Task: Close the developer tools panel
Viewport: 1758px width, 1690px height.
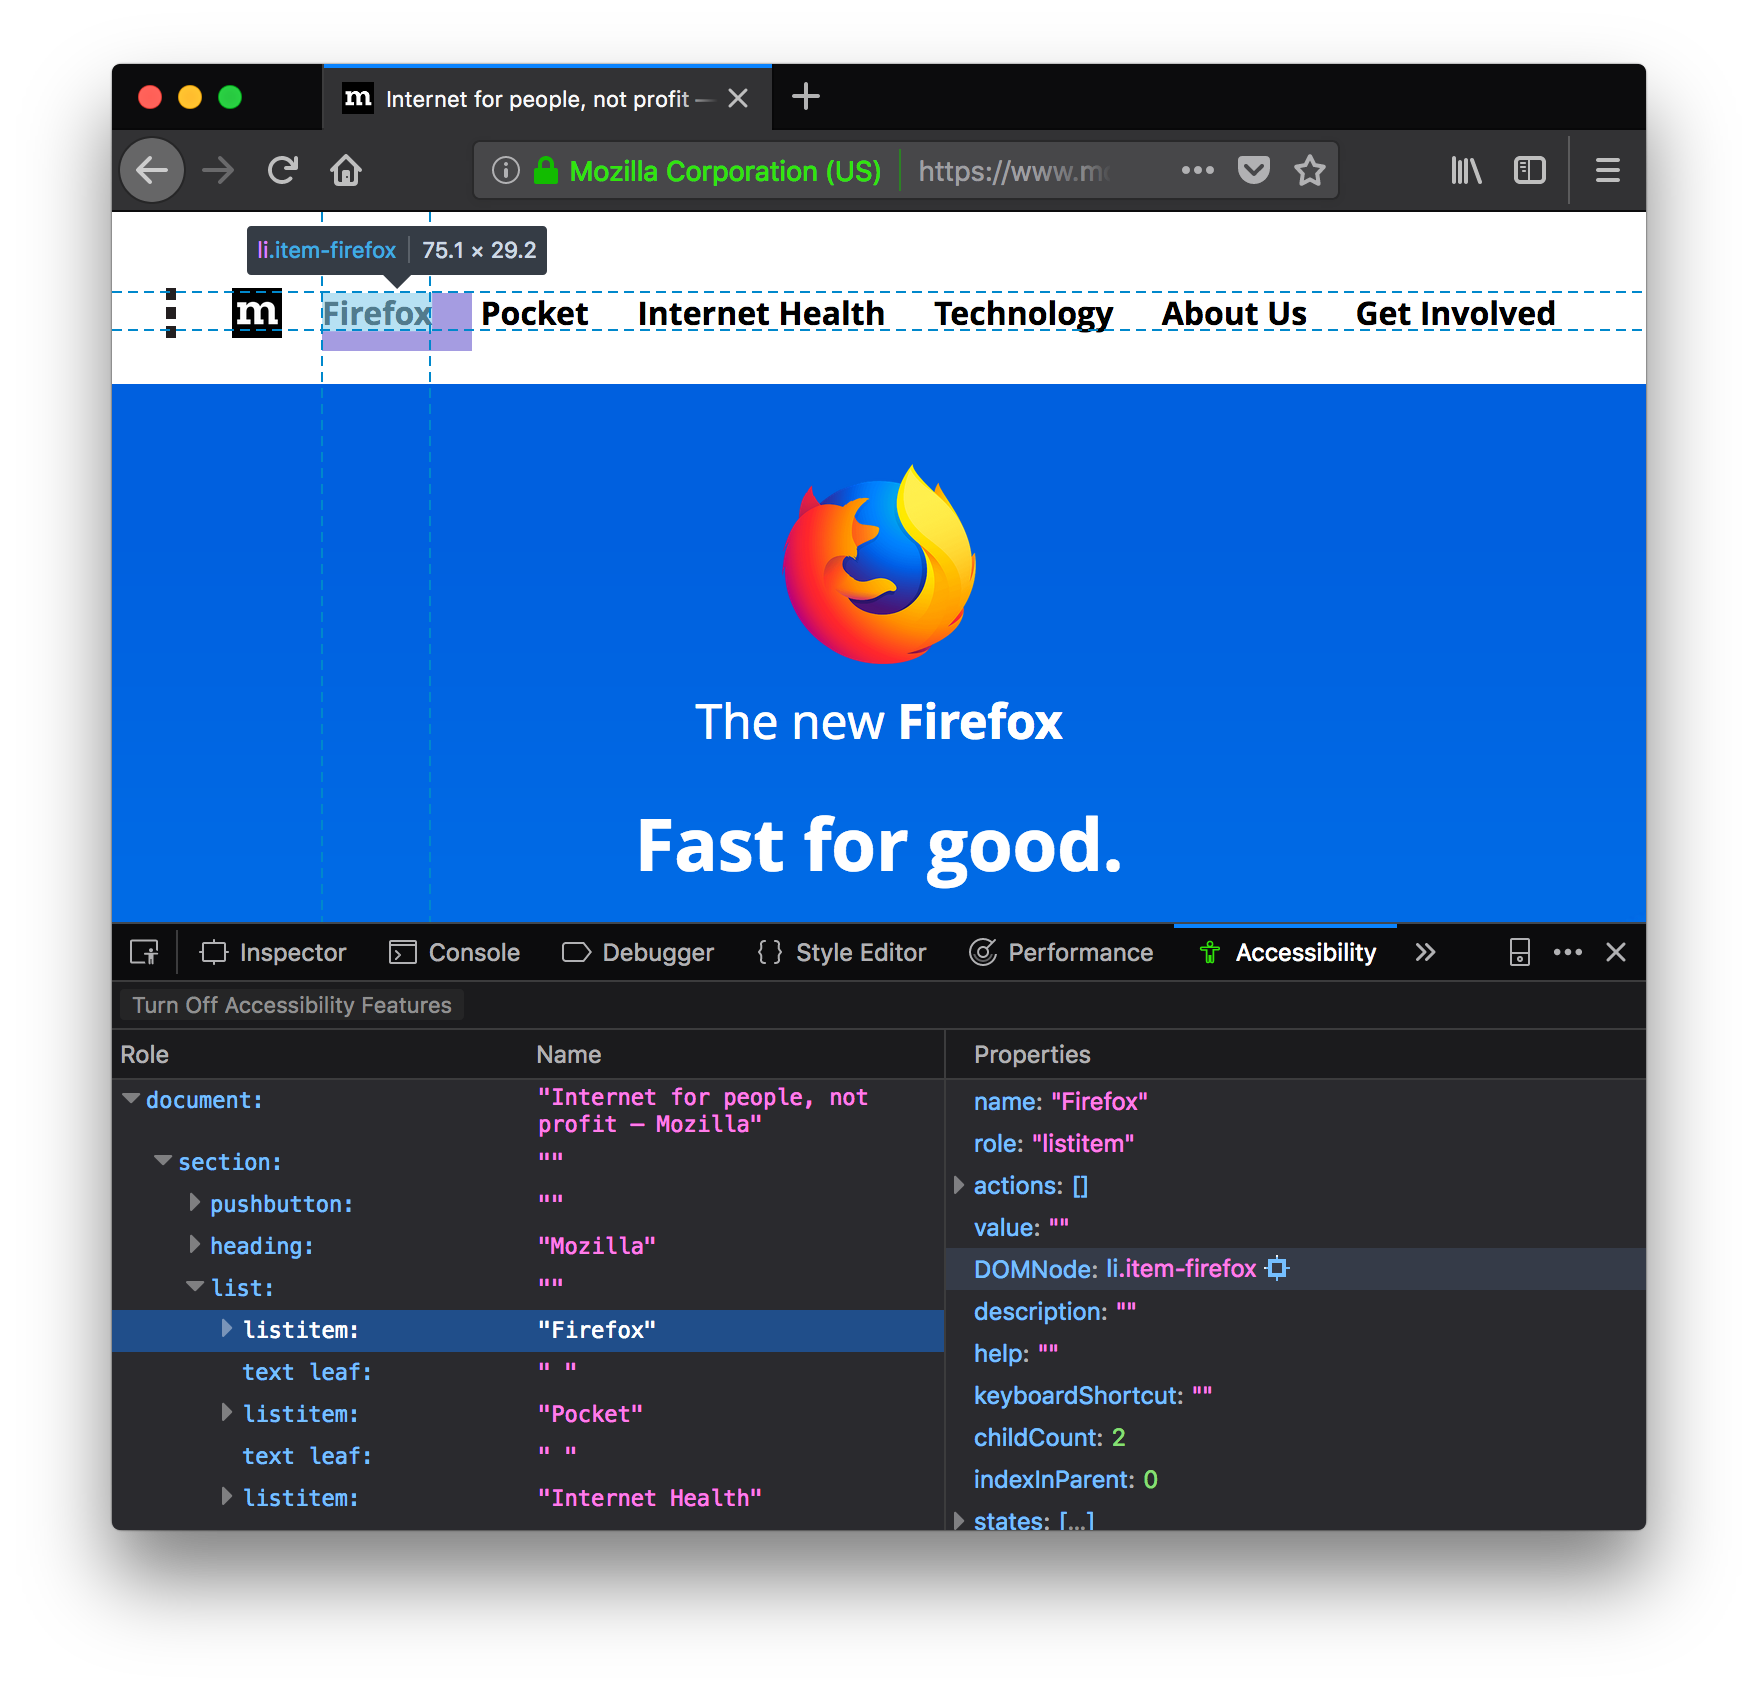Action: [1616, 952]
